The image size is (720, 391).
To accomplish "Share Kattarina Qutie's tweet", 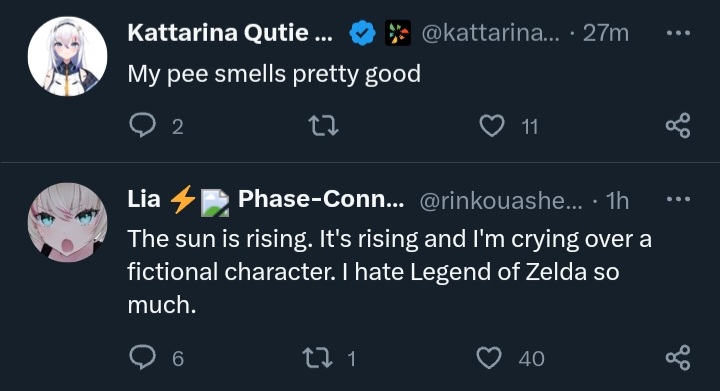I will 678,125.
